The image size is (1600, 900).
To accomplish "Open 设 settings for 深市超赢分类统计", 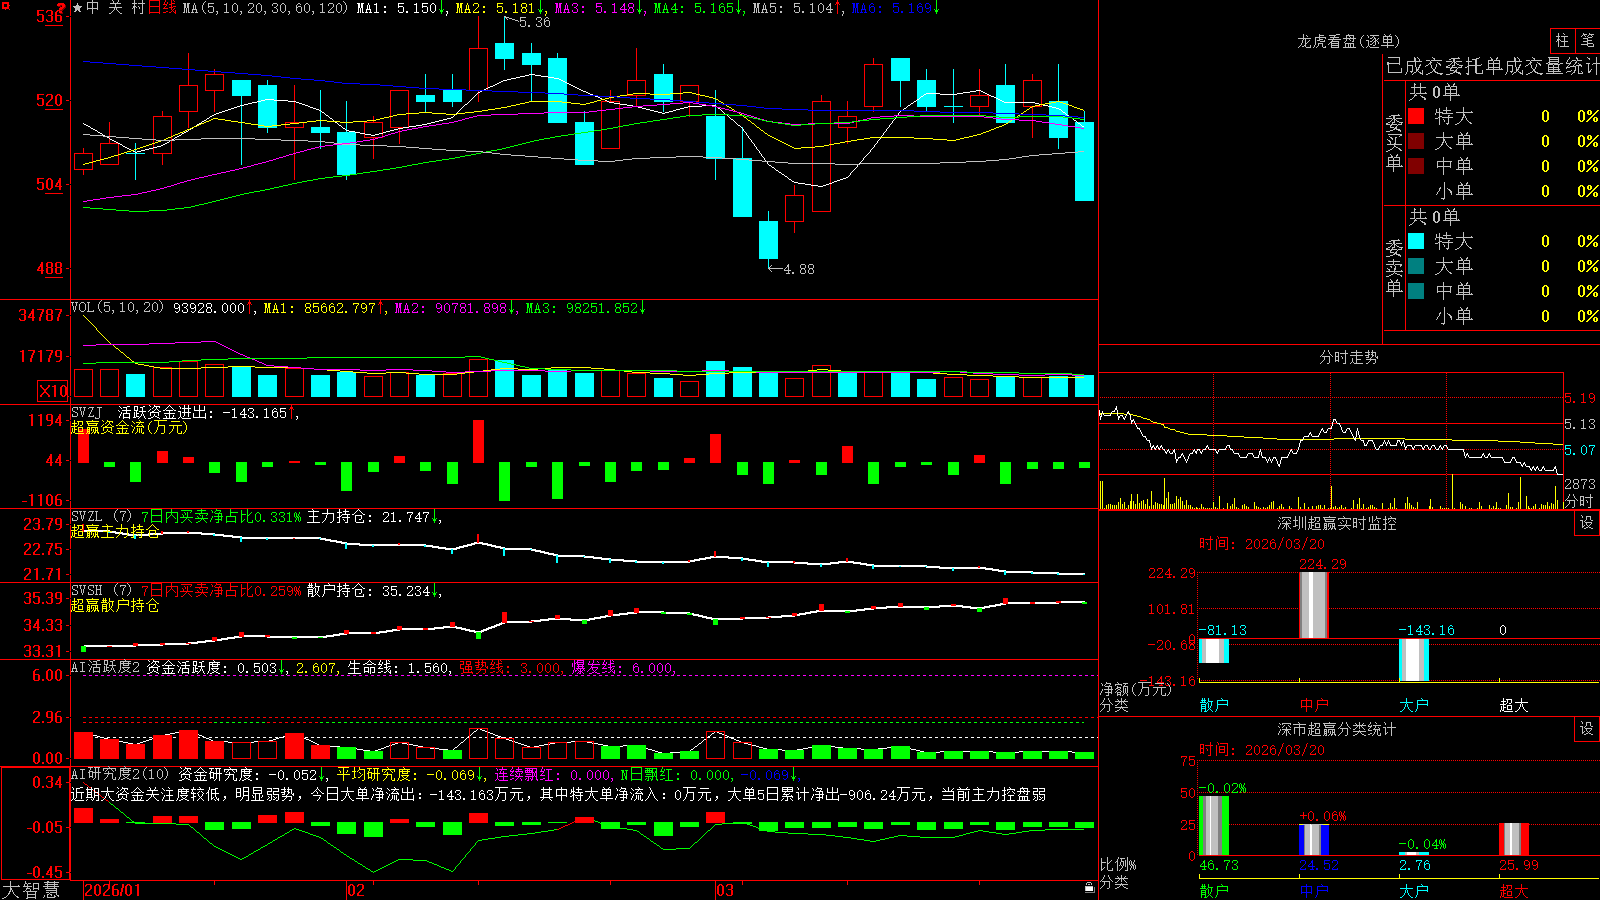I will [1587, 729].
